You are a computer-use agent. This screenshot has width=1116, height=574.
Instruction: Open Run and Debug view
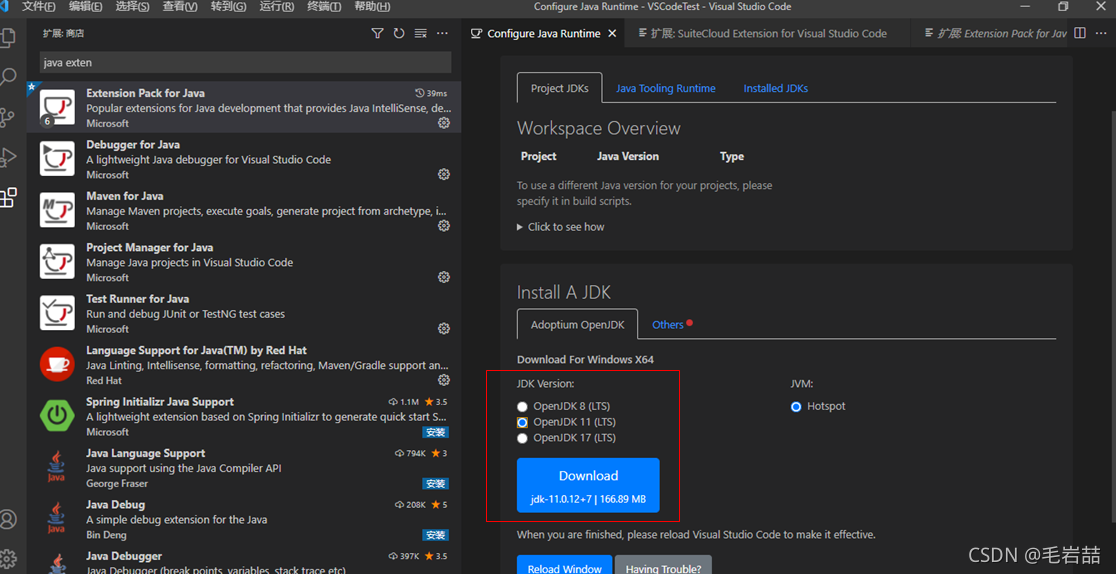pos(9,157)
